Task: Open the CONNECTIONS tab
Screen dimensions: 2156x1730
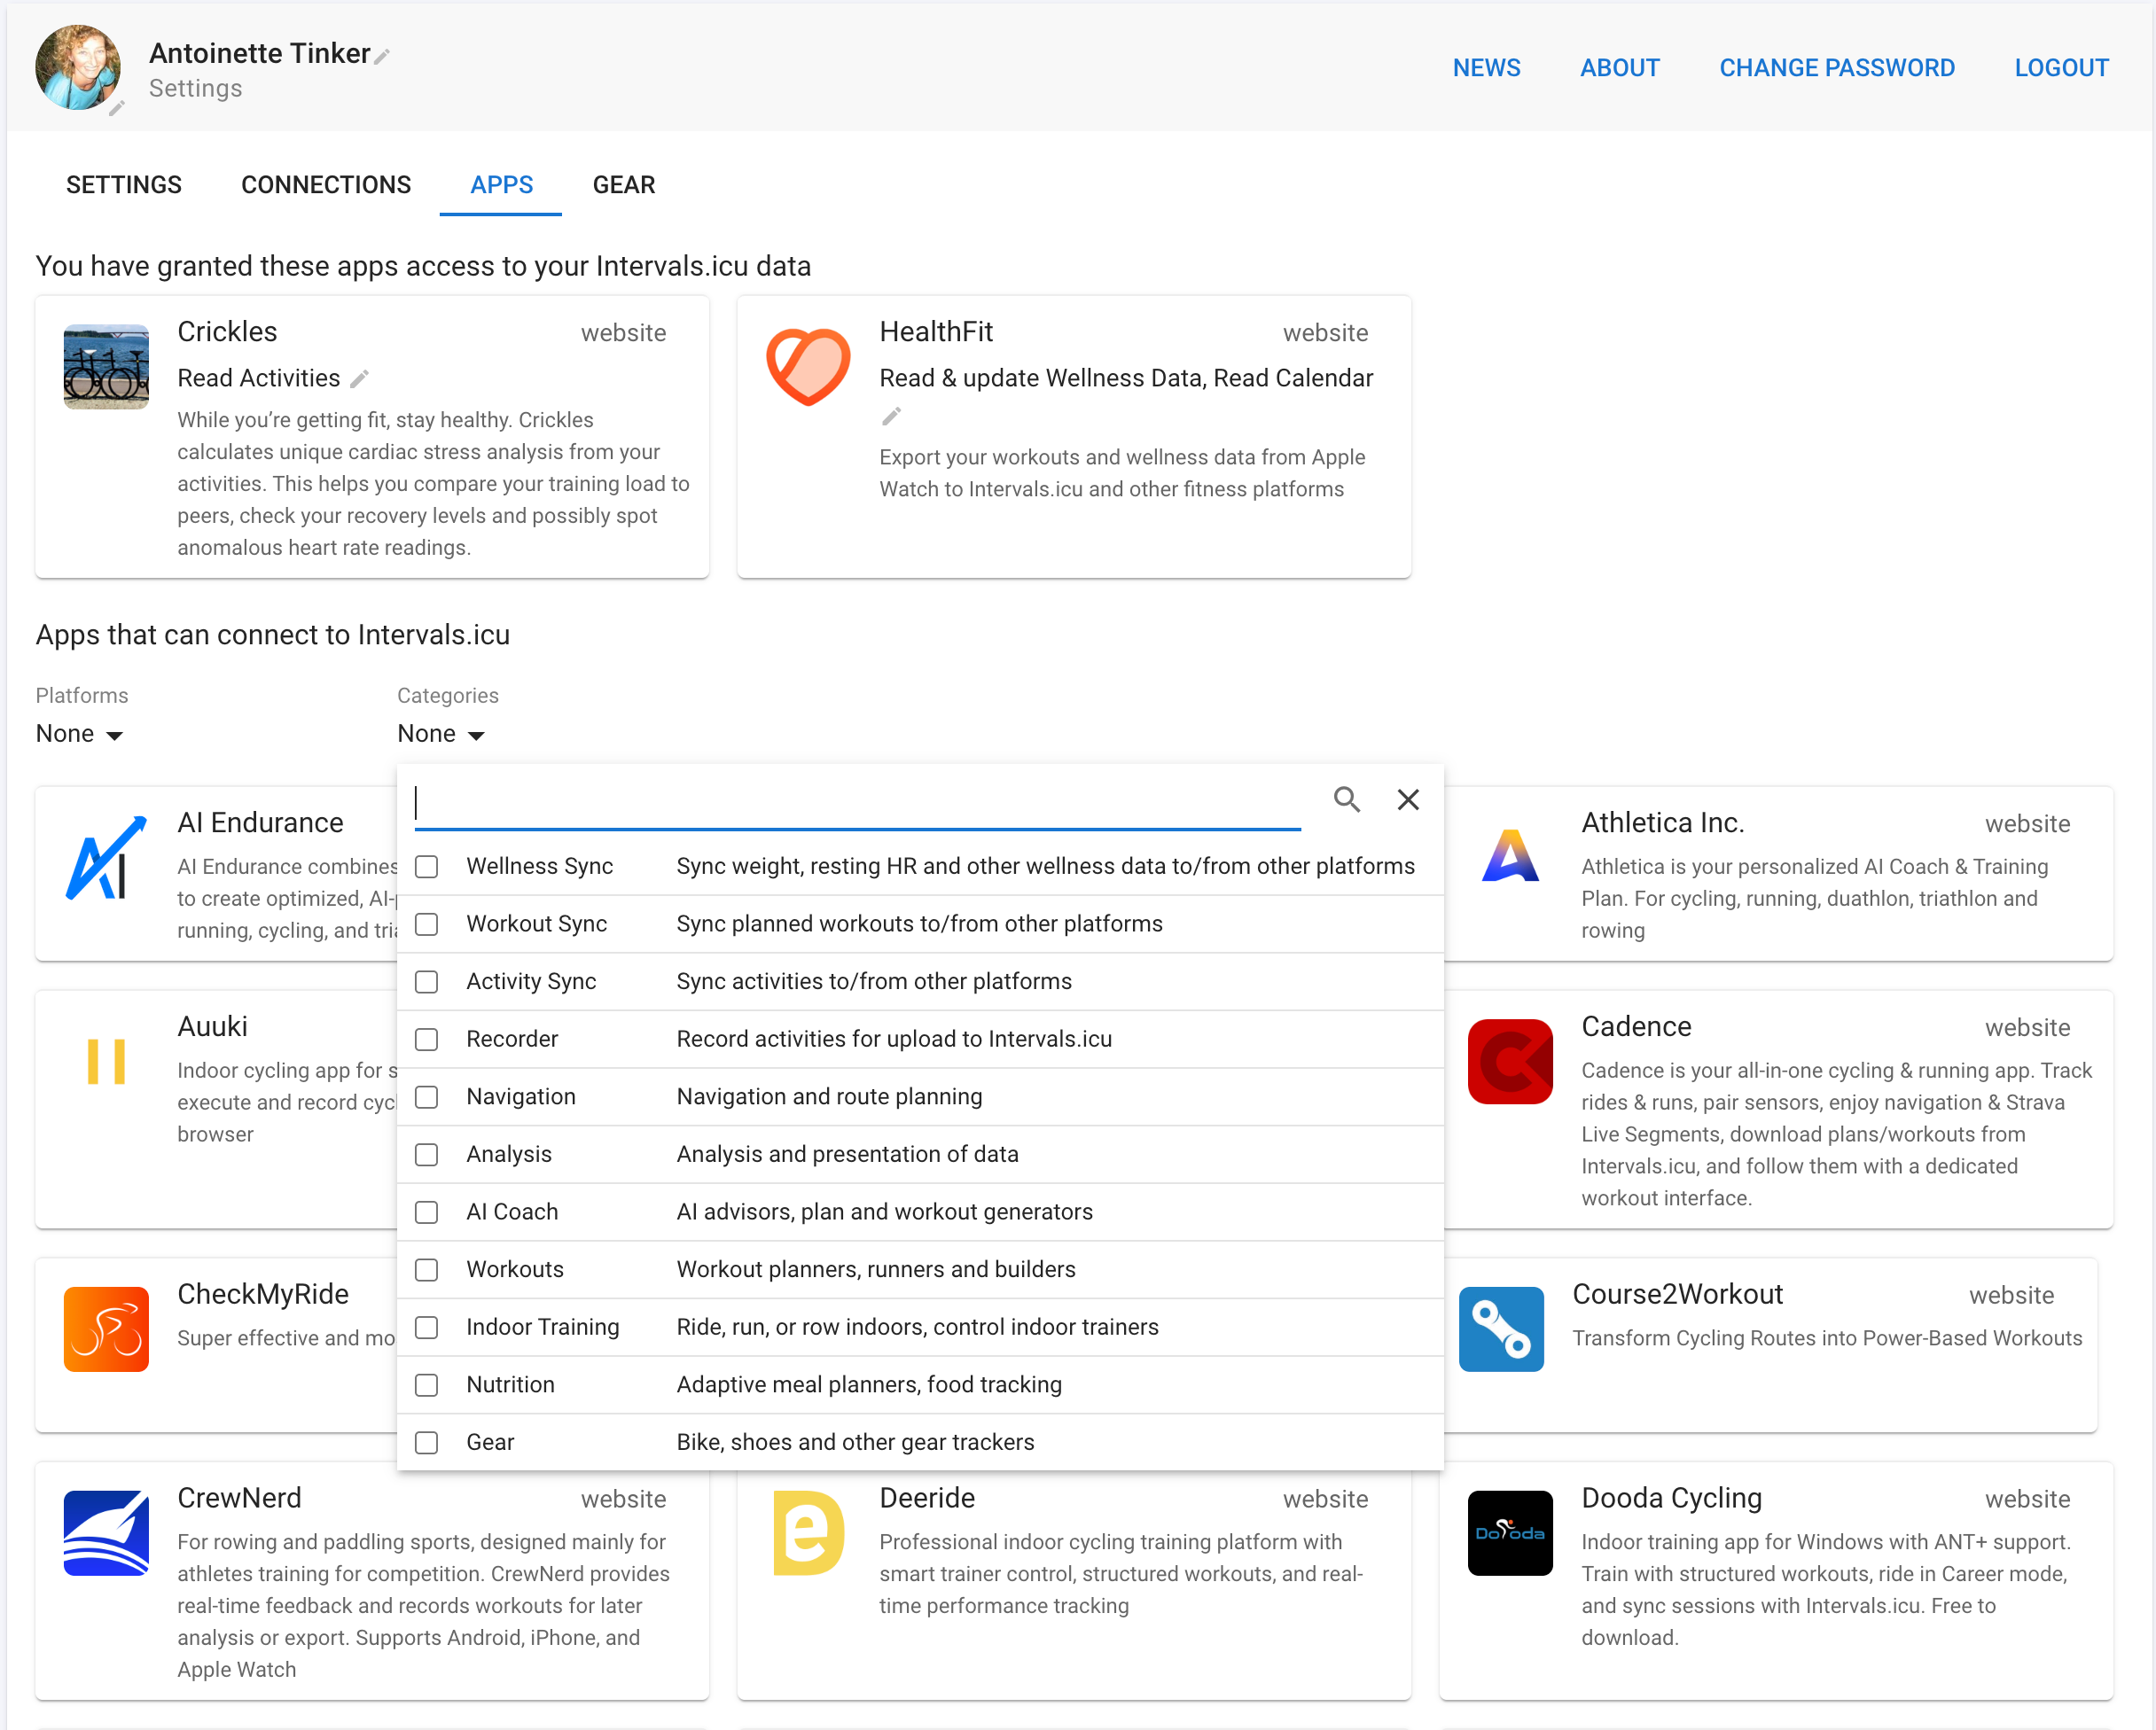Action: click(325, 185)
